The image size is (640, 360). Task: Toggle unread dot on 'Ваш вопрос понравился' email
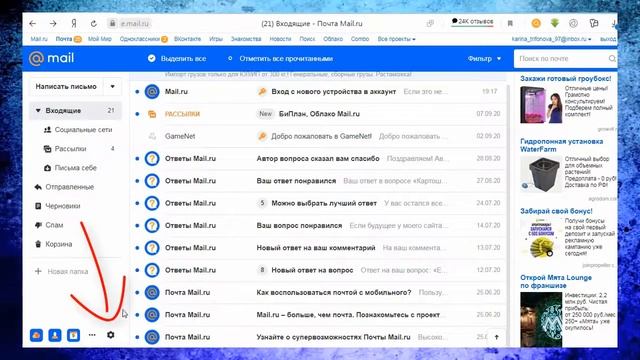[x=137, y=225]
